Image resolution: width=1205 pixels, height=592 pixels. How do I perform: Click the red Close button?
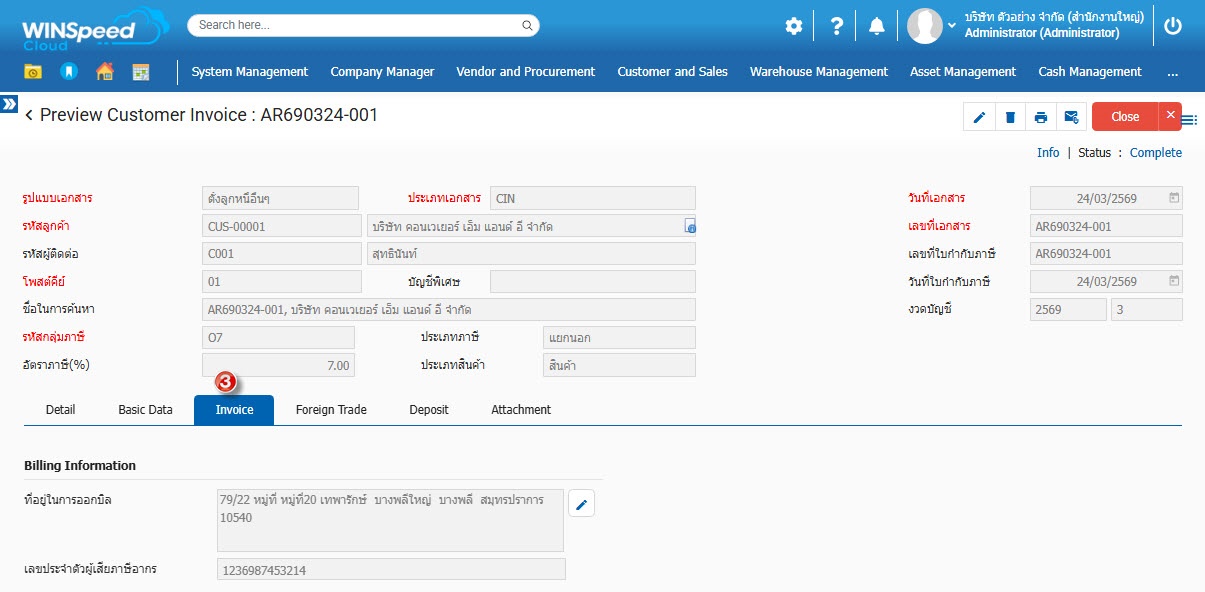(x=1125, y=117)
